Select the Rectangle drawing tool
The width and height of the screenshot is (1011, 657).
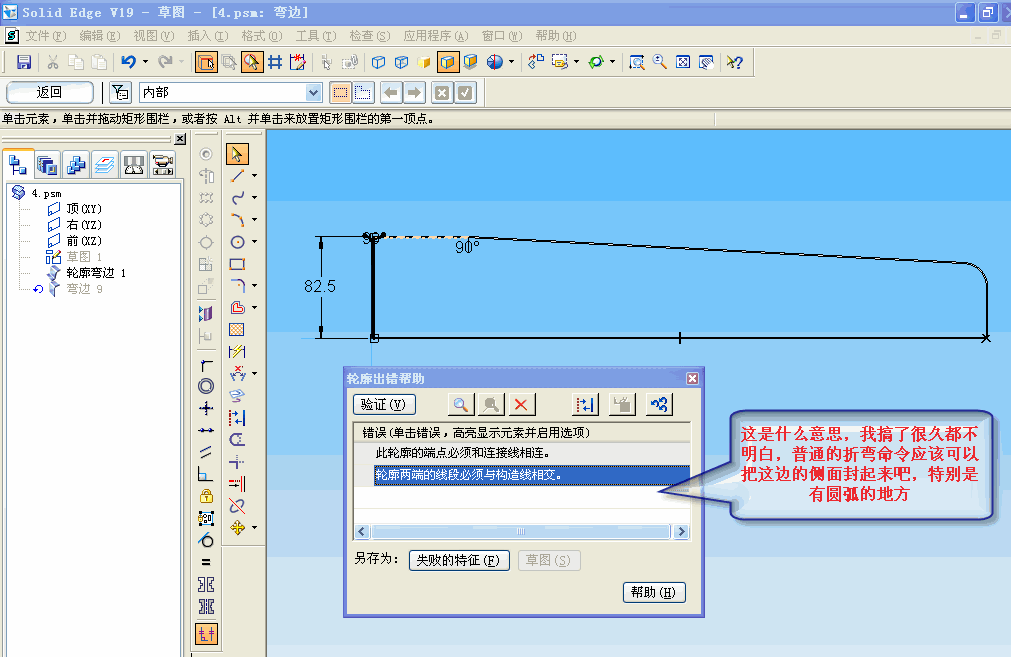[237, 264]
